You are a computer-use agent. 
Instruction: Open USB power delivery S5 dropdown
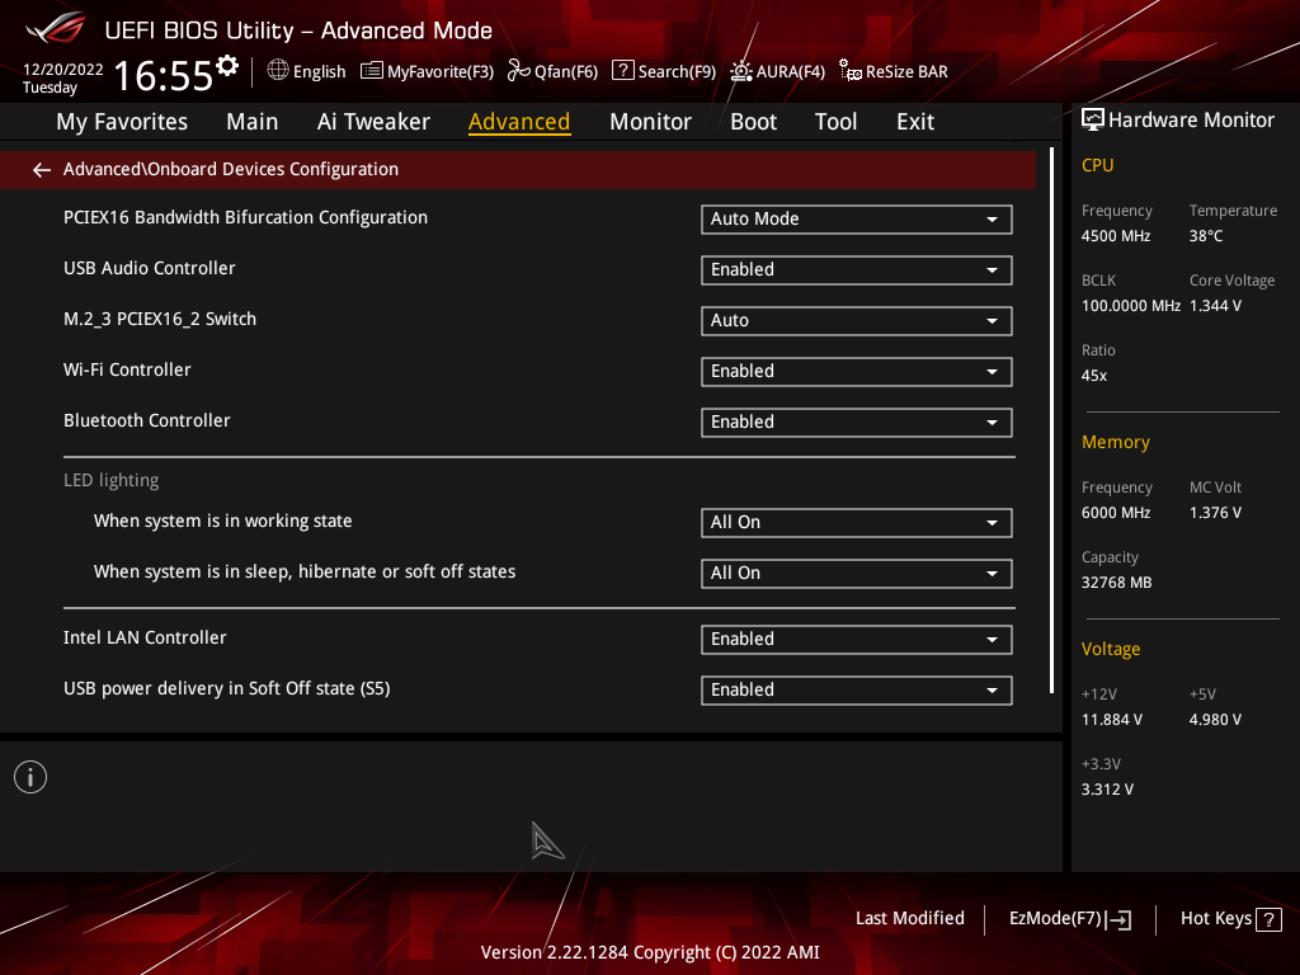(856, 690)
